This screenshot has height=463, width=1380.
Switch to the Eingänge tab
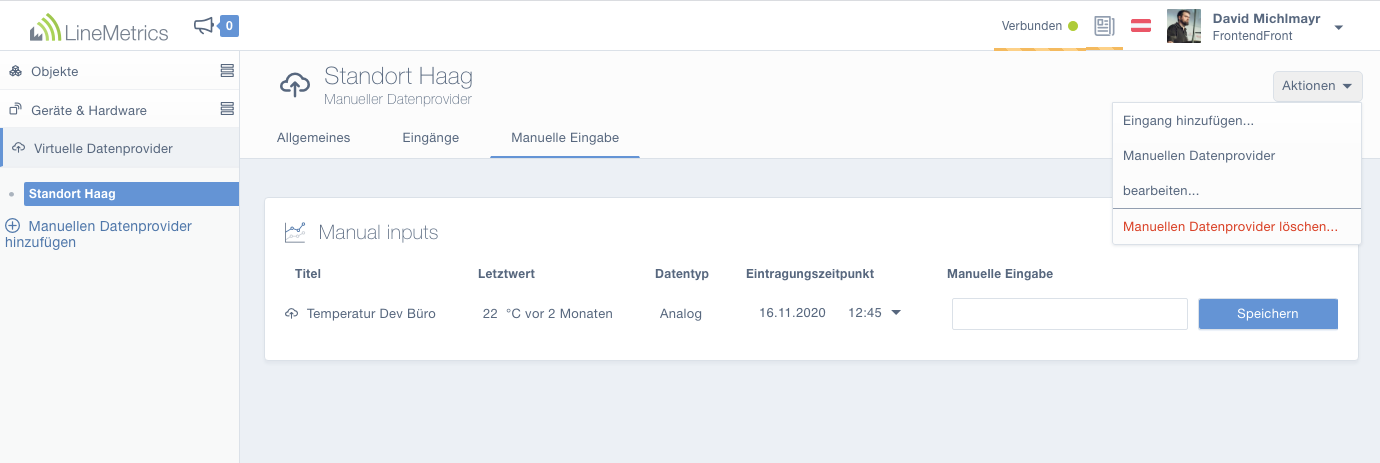[430, 138]
